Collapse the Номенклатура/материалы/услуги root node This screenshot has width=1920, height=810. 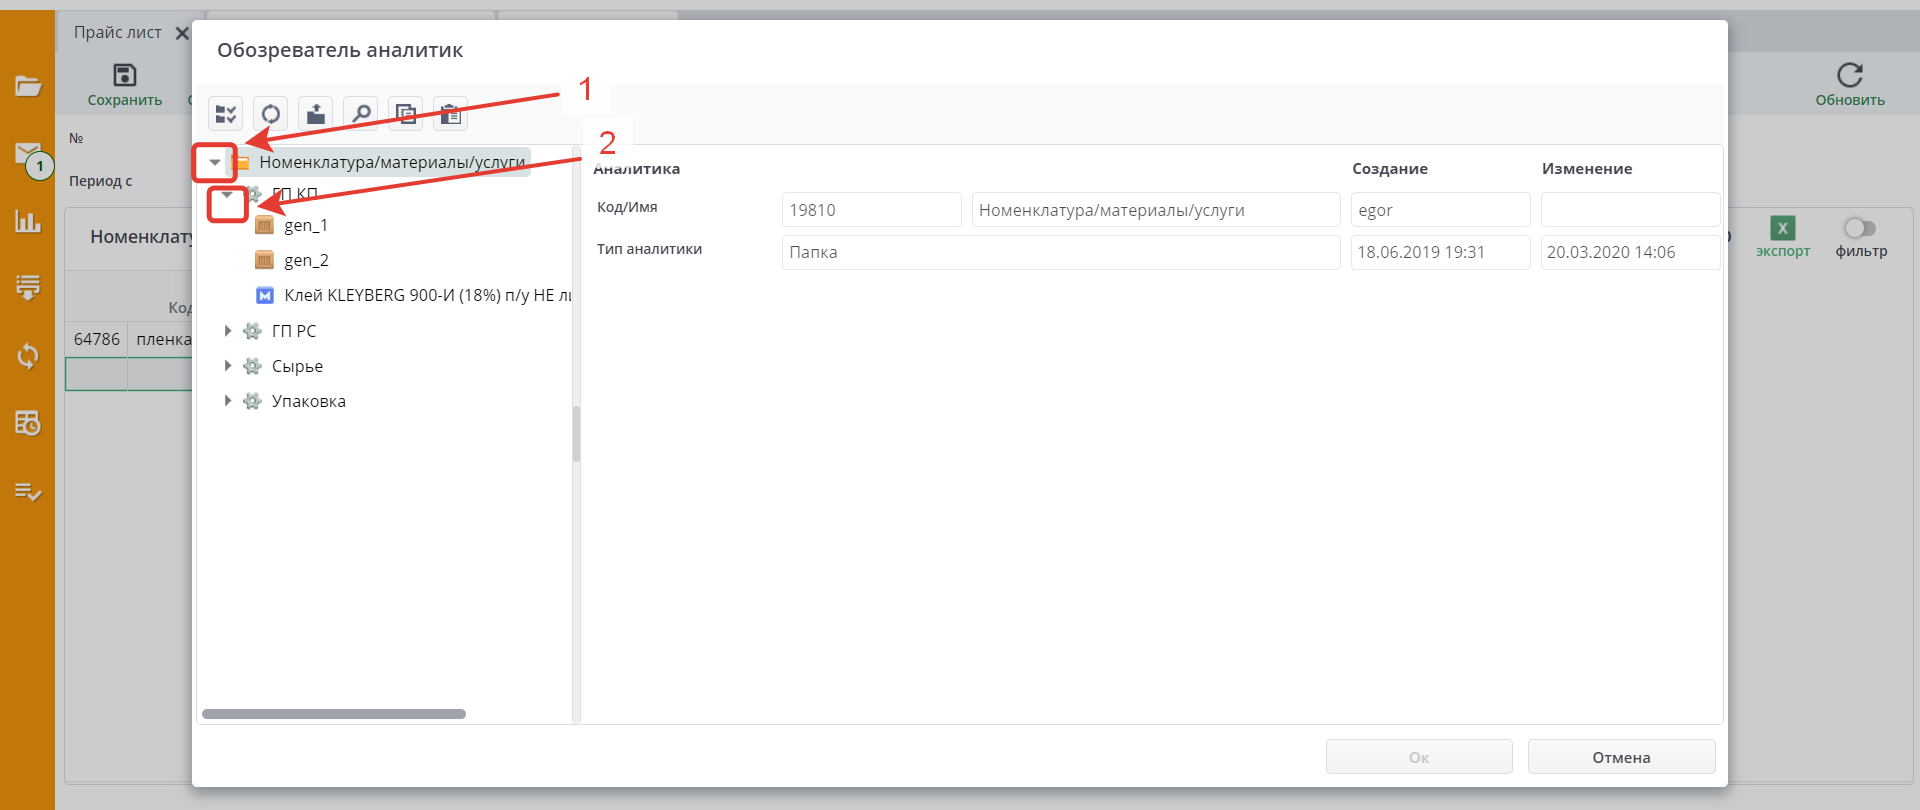pyautogui.click(x=215, y=162)
